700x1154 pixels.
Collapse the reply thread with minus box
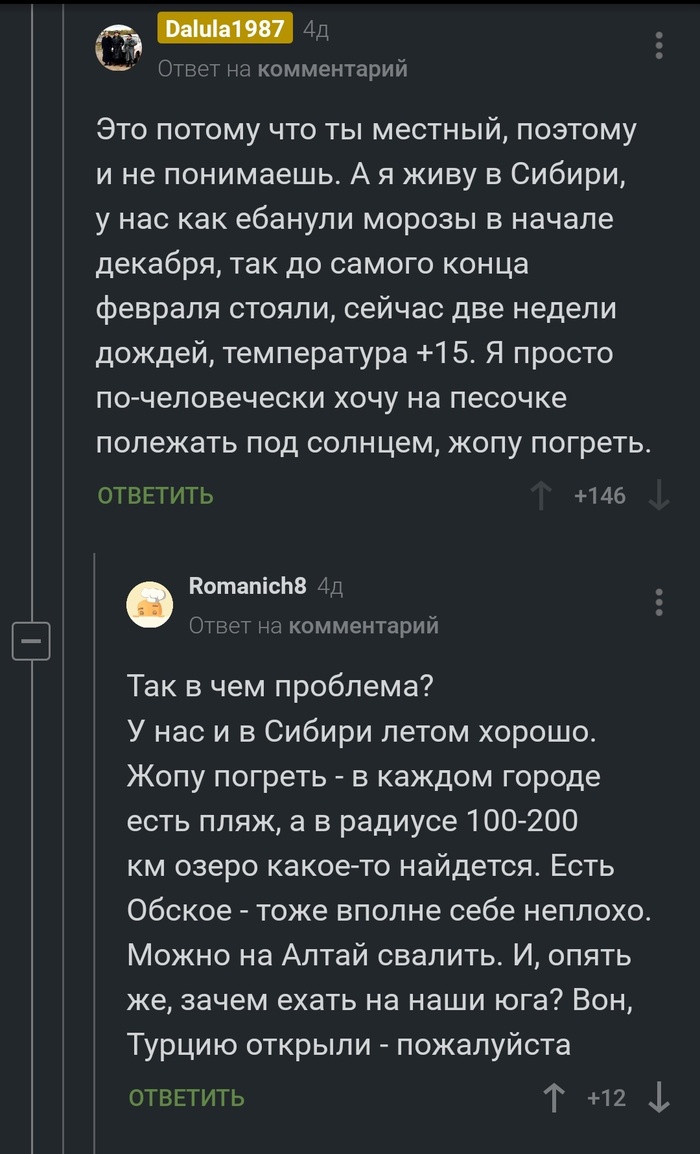point(31,639)
